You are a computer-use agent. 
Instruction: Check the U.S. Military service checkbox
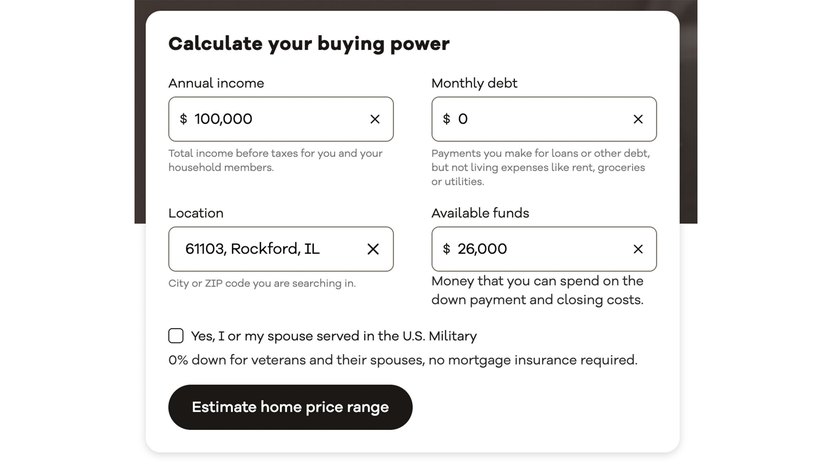(176, 336)
